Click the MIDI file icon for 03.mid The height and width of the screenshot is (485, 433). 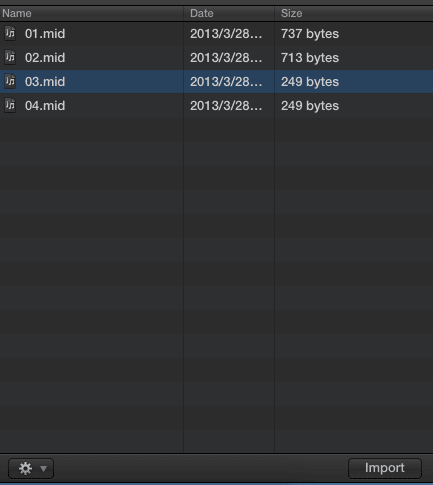pyautogui.click(x=10, y=81)
